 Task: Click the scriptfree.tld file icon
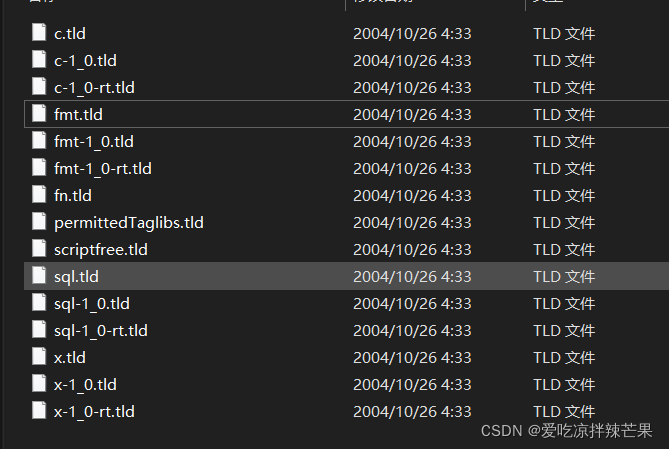point(39,249)
